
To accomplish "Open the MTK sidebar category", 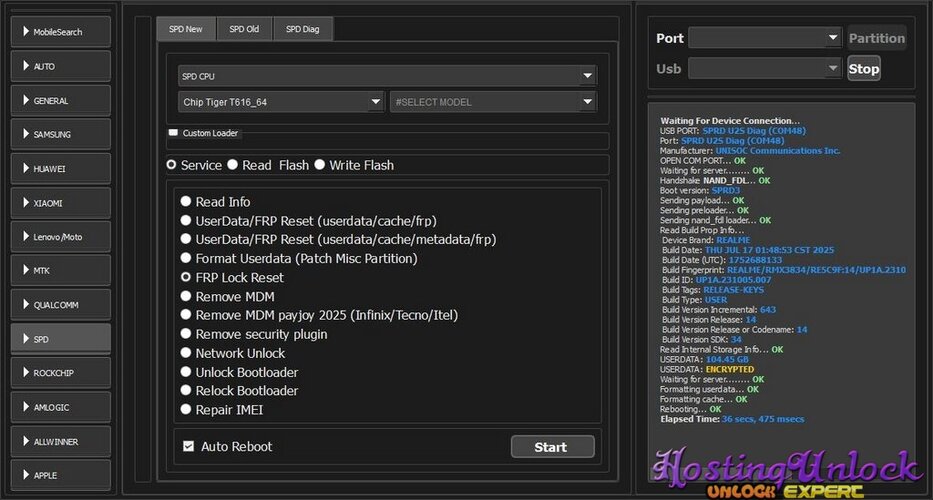I will (60, 271).
